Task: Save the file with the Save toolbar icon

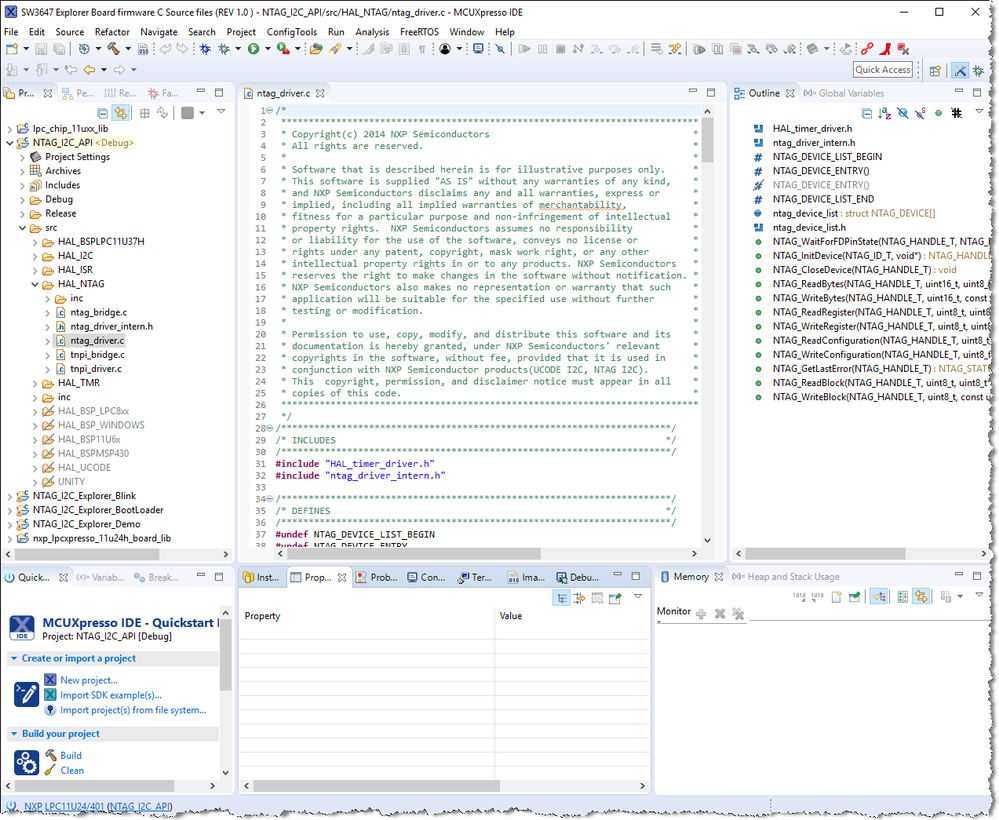Action: [41, 48]
